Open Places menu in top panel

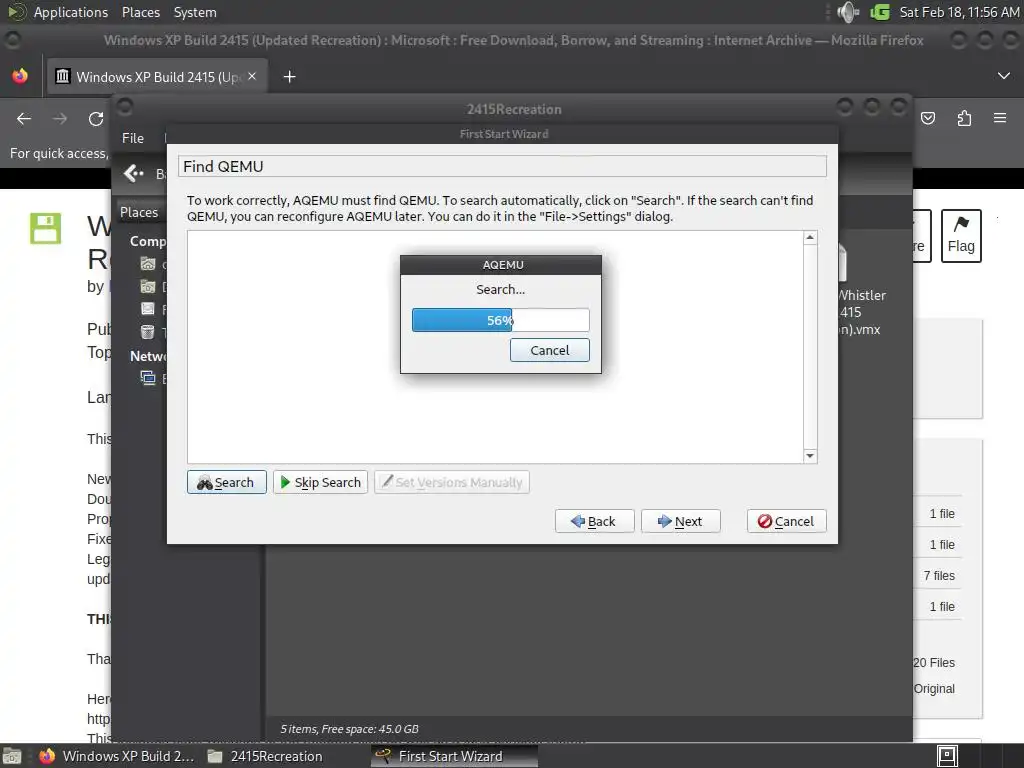tap(140, 12)
